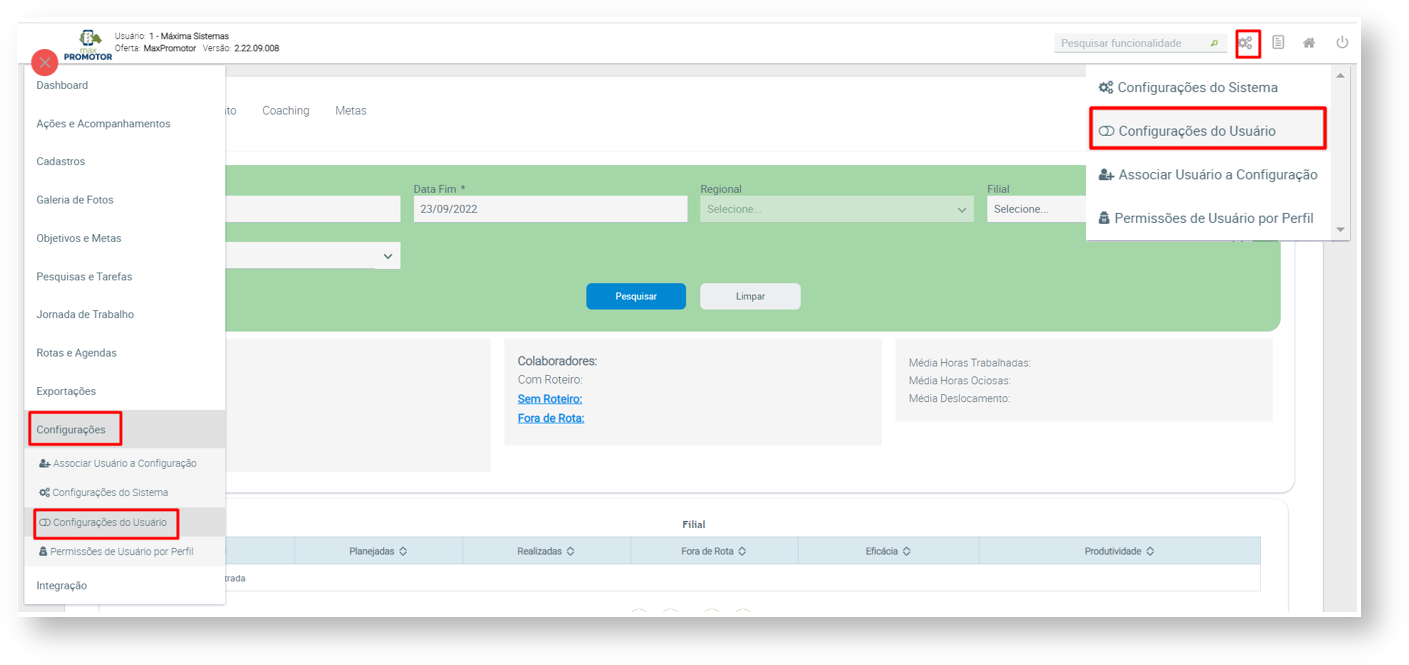Select Configurações do Sistema in side submenu
Viewport: 1409px width, 665px height.
tap(125, 493)
